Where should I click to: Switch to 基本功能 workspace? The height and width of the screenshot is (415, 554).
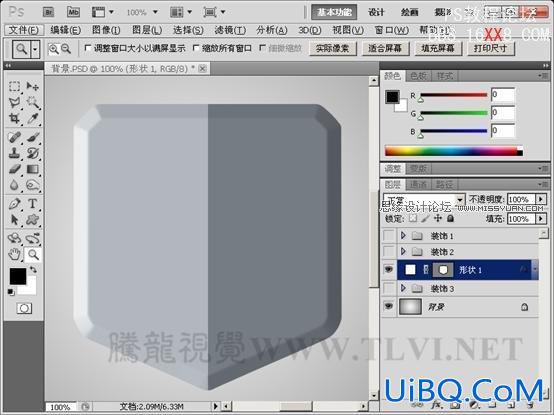334,12
